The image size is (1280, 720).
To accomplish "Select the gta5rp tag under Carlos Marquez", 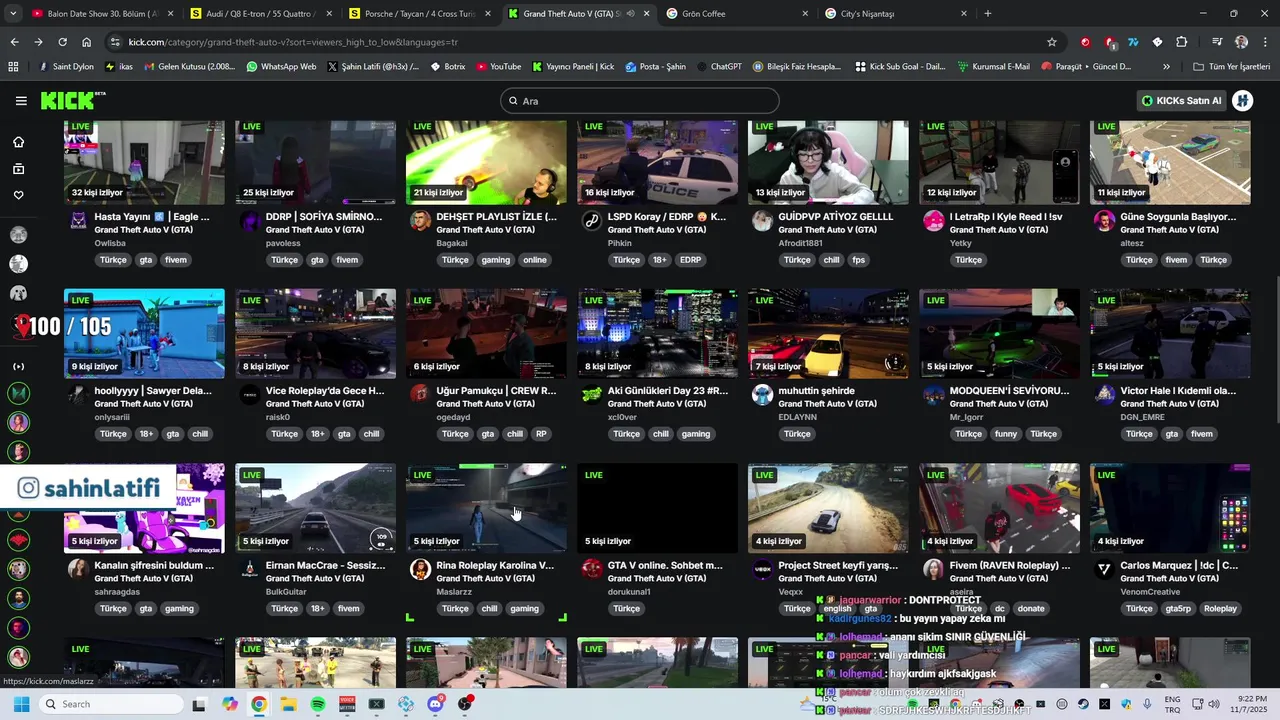I will click(1178, 608).
